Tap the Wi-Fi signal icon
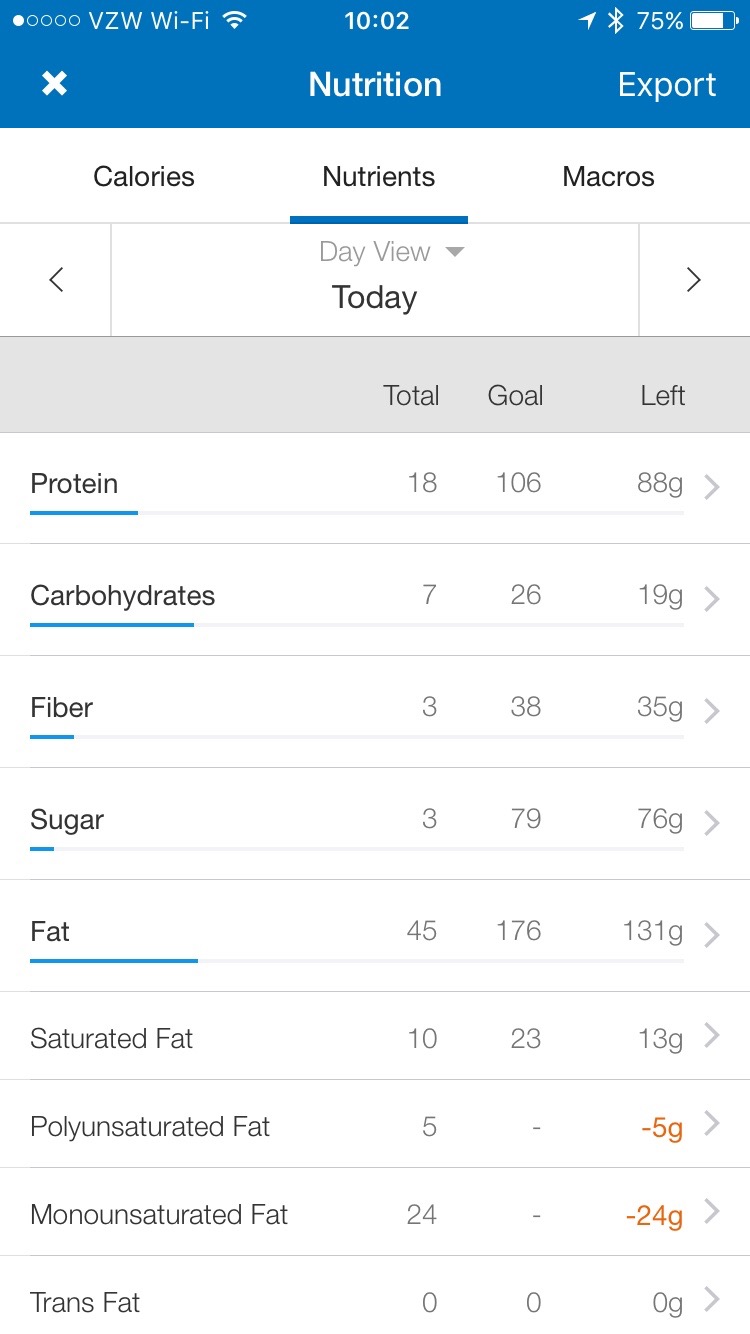 click(235, 21)
